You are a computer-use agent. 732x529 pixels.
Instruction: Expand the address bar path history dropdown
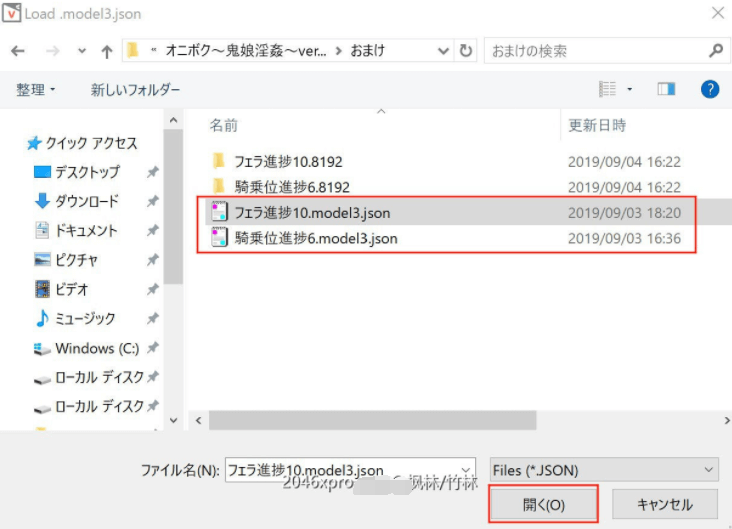tap(444, 50)
